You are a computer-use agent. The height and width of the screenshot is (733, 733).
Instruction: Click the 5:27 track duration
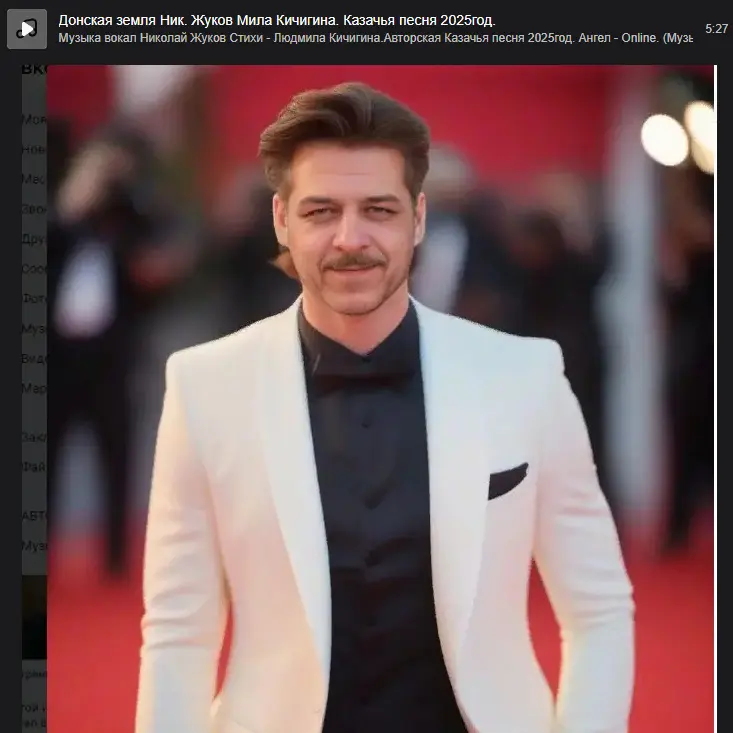[716, 29]
